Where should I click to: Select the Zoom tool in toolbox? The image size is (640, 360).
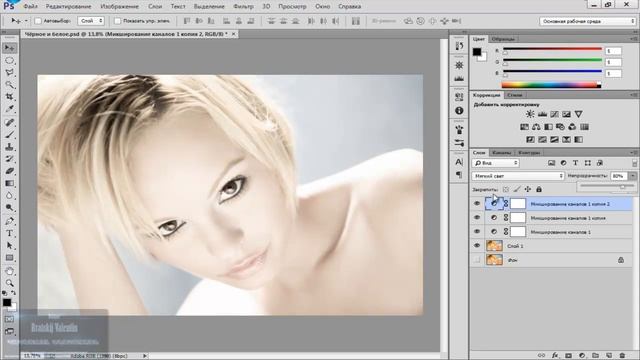click(x=9, y=283)
